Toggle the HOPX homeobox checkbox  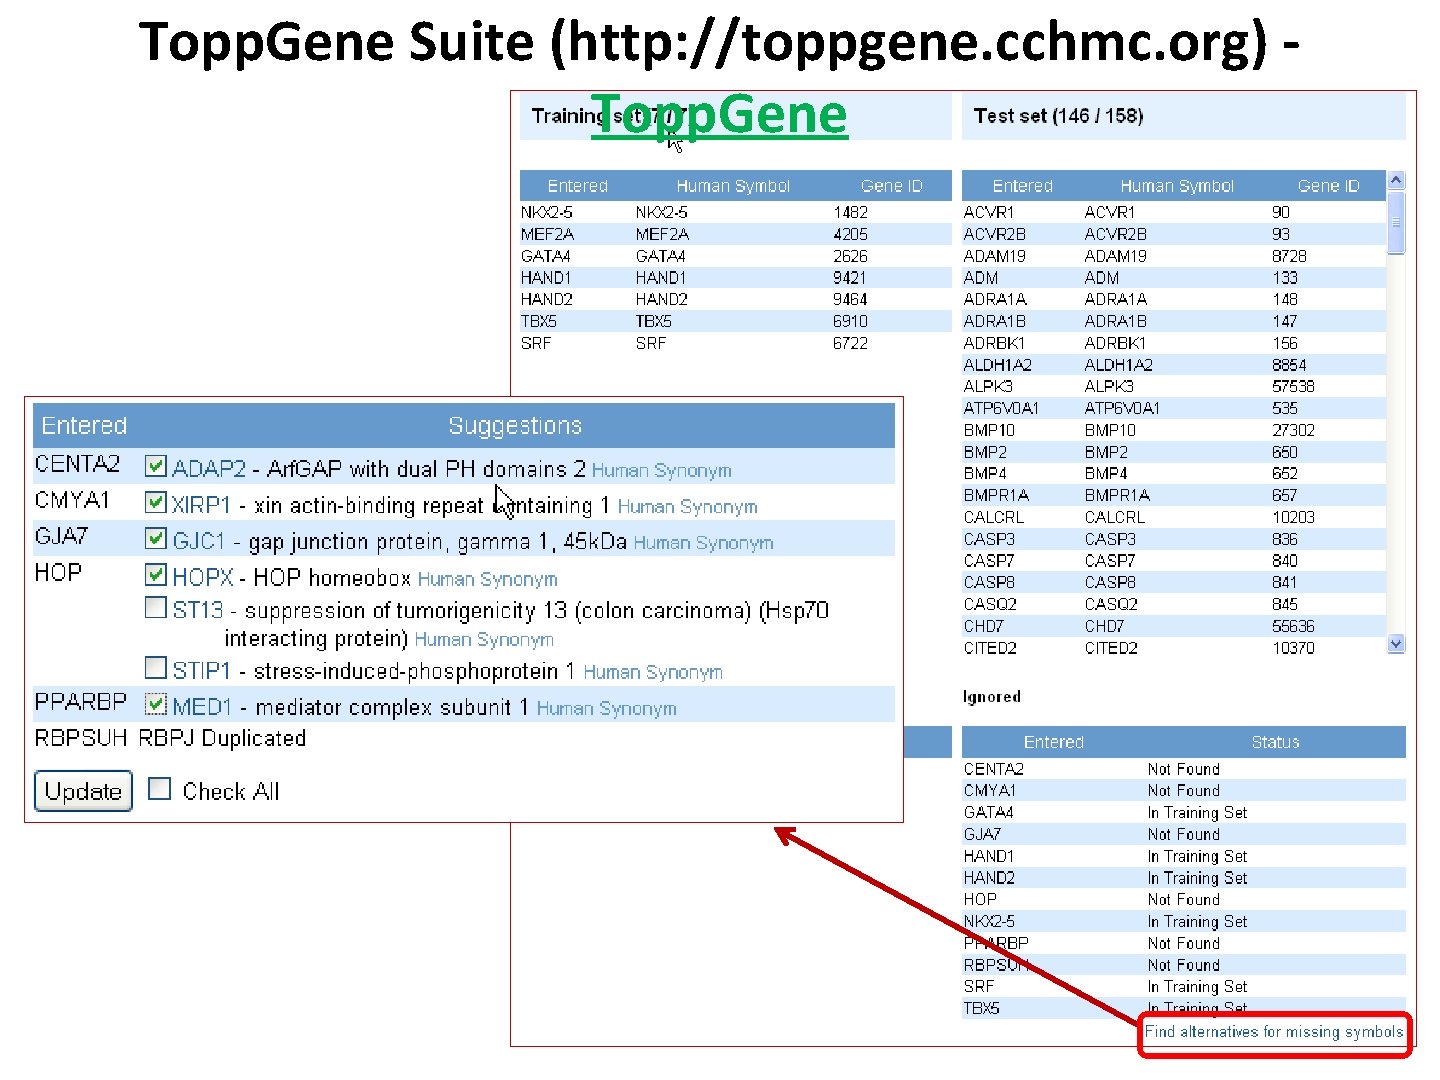156,575
